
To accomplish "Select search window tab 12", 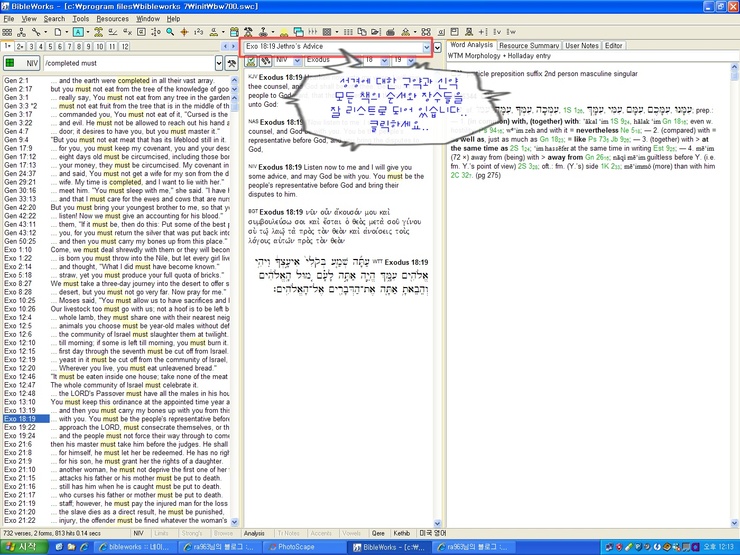I will [125, 46].
